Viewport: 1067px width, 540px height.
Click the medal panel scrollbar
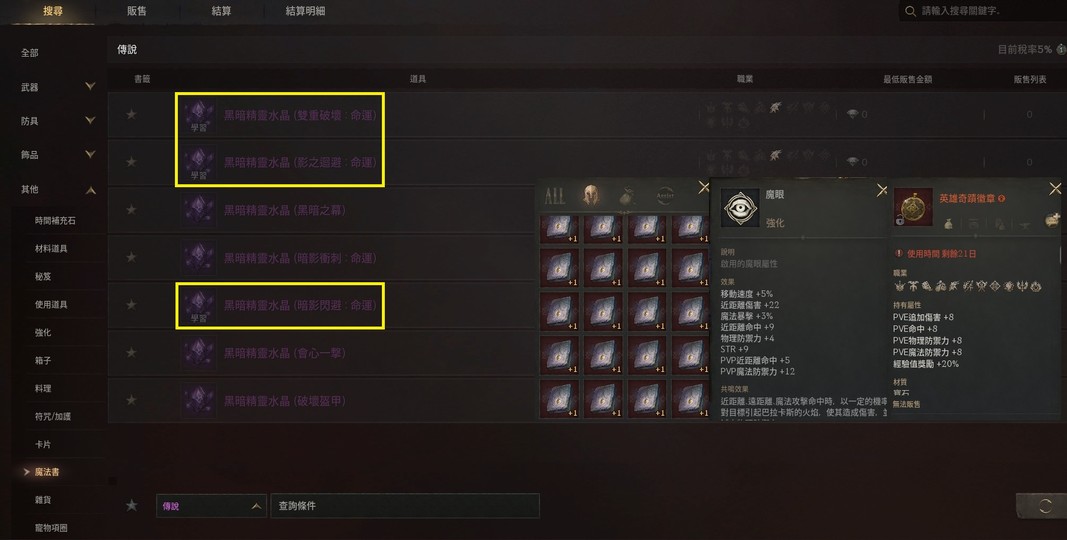[x=1062, y=253]
